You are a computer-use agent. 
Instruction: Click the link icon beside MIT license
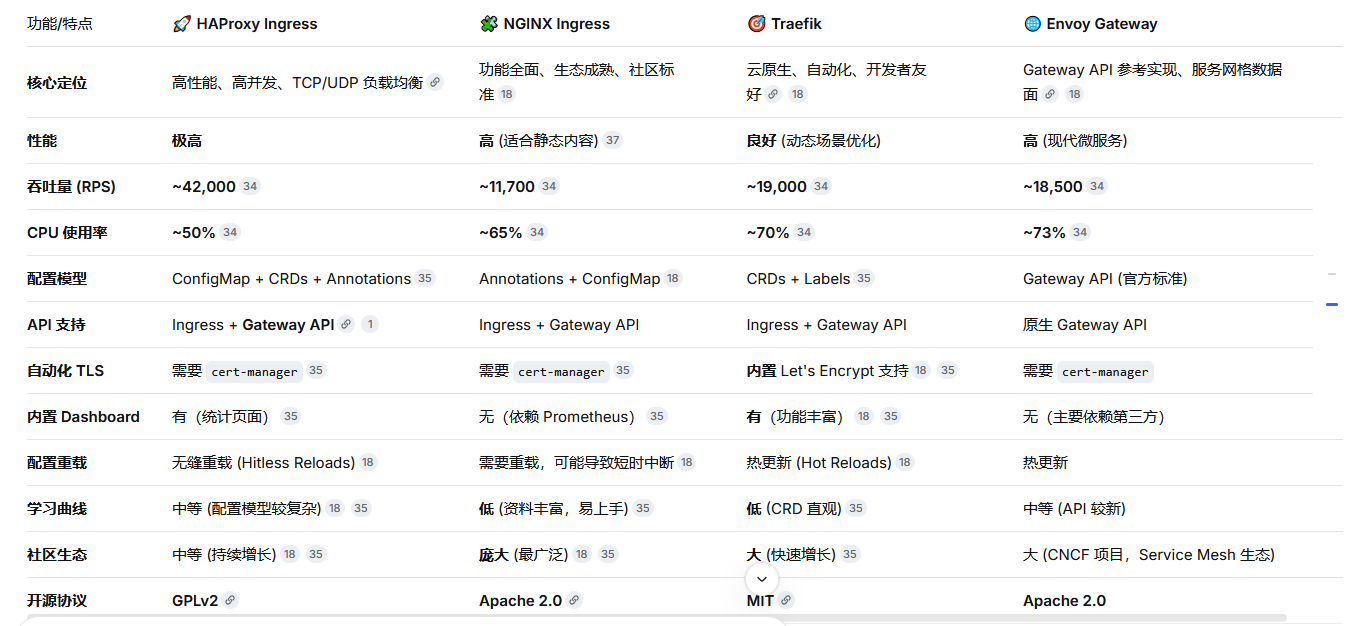[x=786, y=601]
